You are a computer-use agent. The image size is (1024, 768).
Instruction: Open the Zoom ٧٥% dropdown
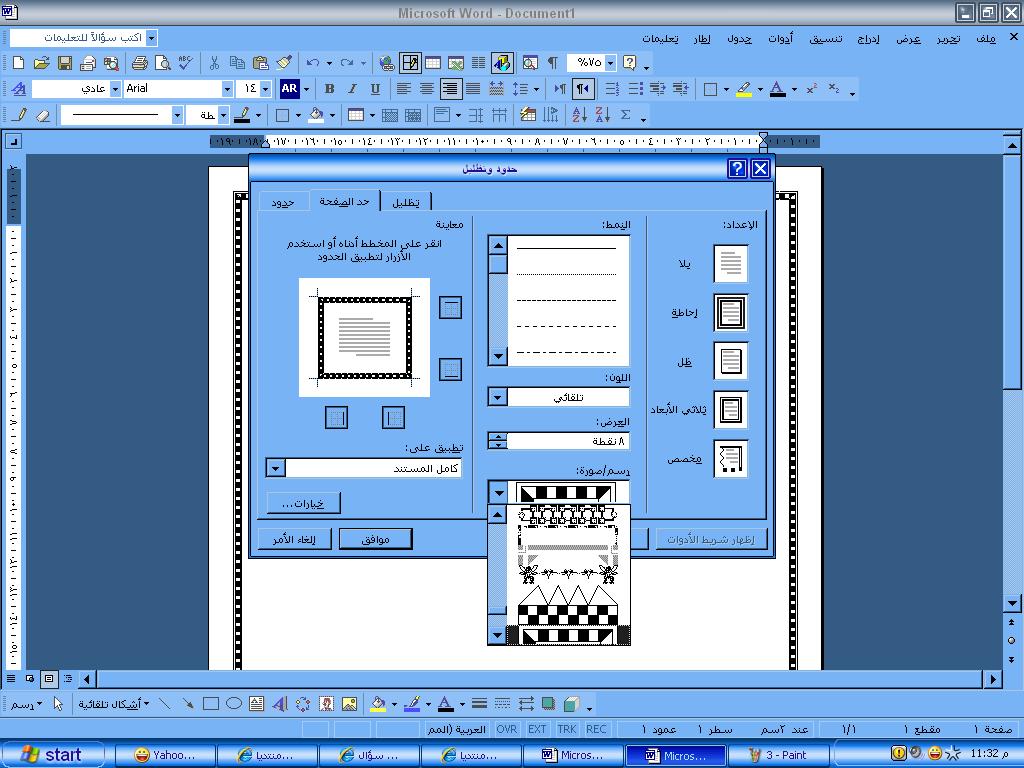[x=610, y=63]
